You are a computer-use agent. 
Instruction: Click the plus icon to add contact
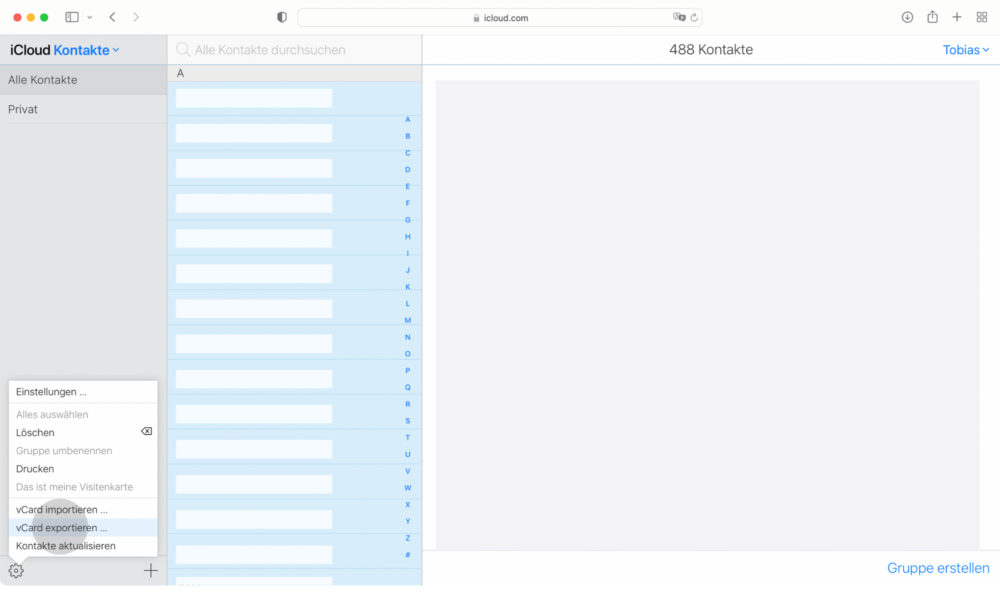[x=151, y=571]
